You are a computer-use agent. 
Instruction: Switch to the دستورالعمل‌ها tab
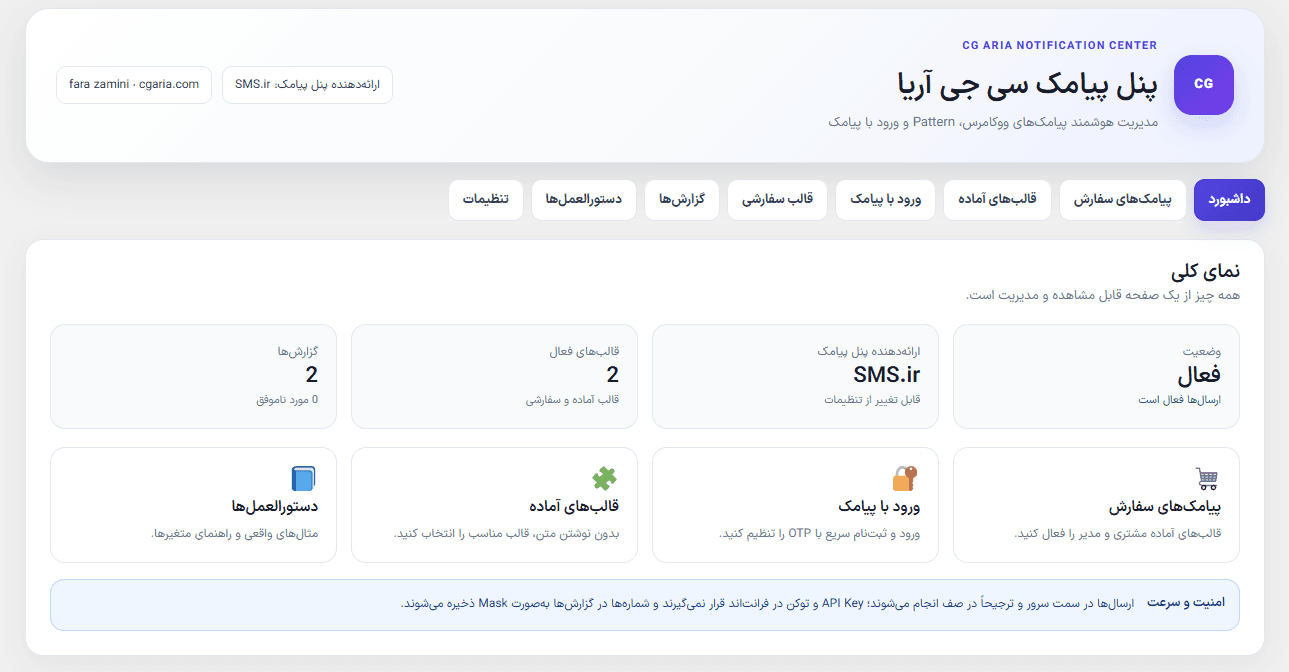pyautogui.click(x=584, y=200)
